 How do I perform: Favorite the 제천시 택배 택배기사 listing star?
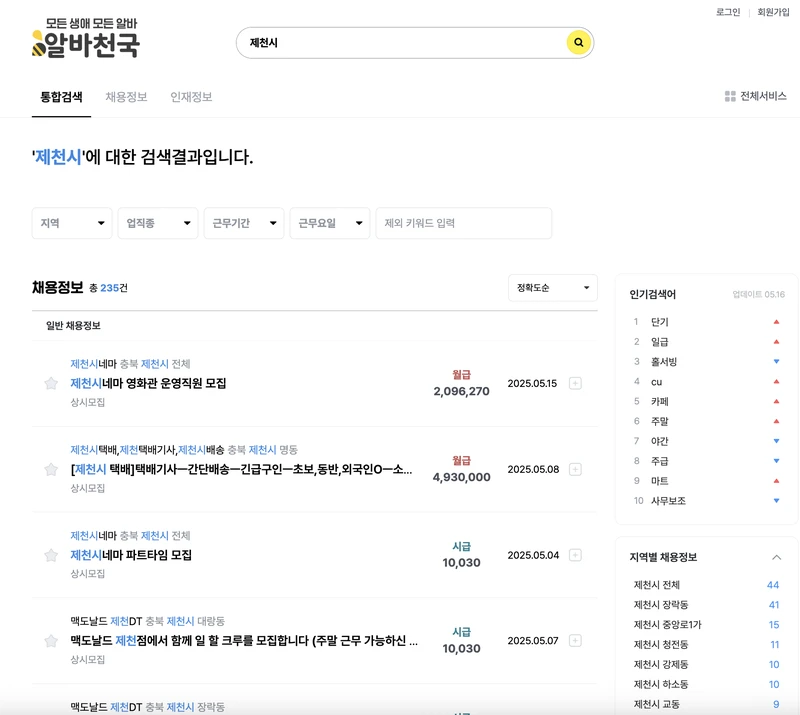[x=51, y=469]
